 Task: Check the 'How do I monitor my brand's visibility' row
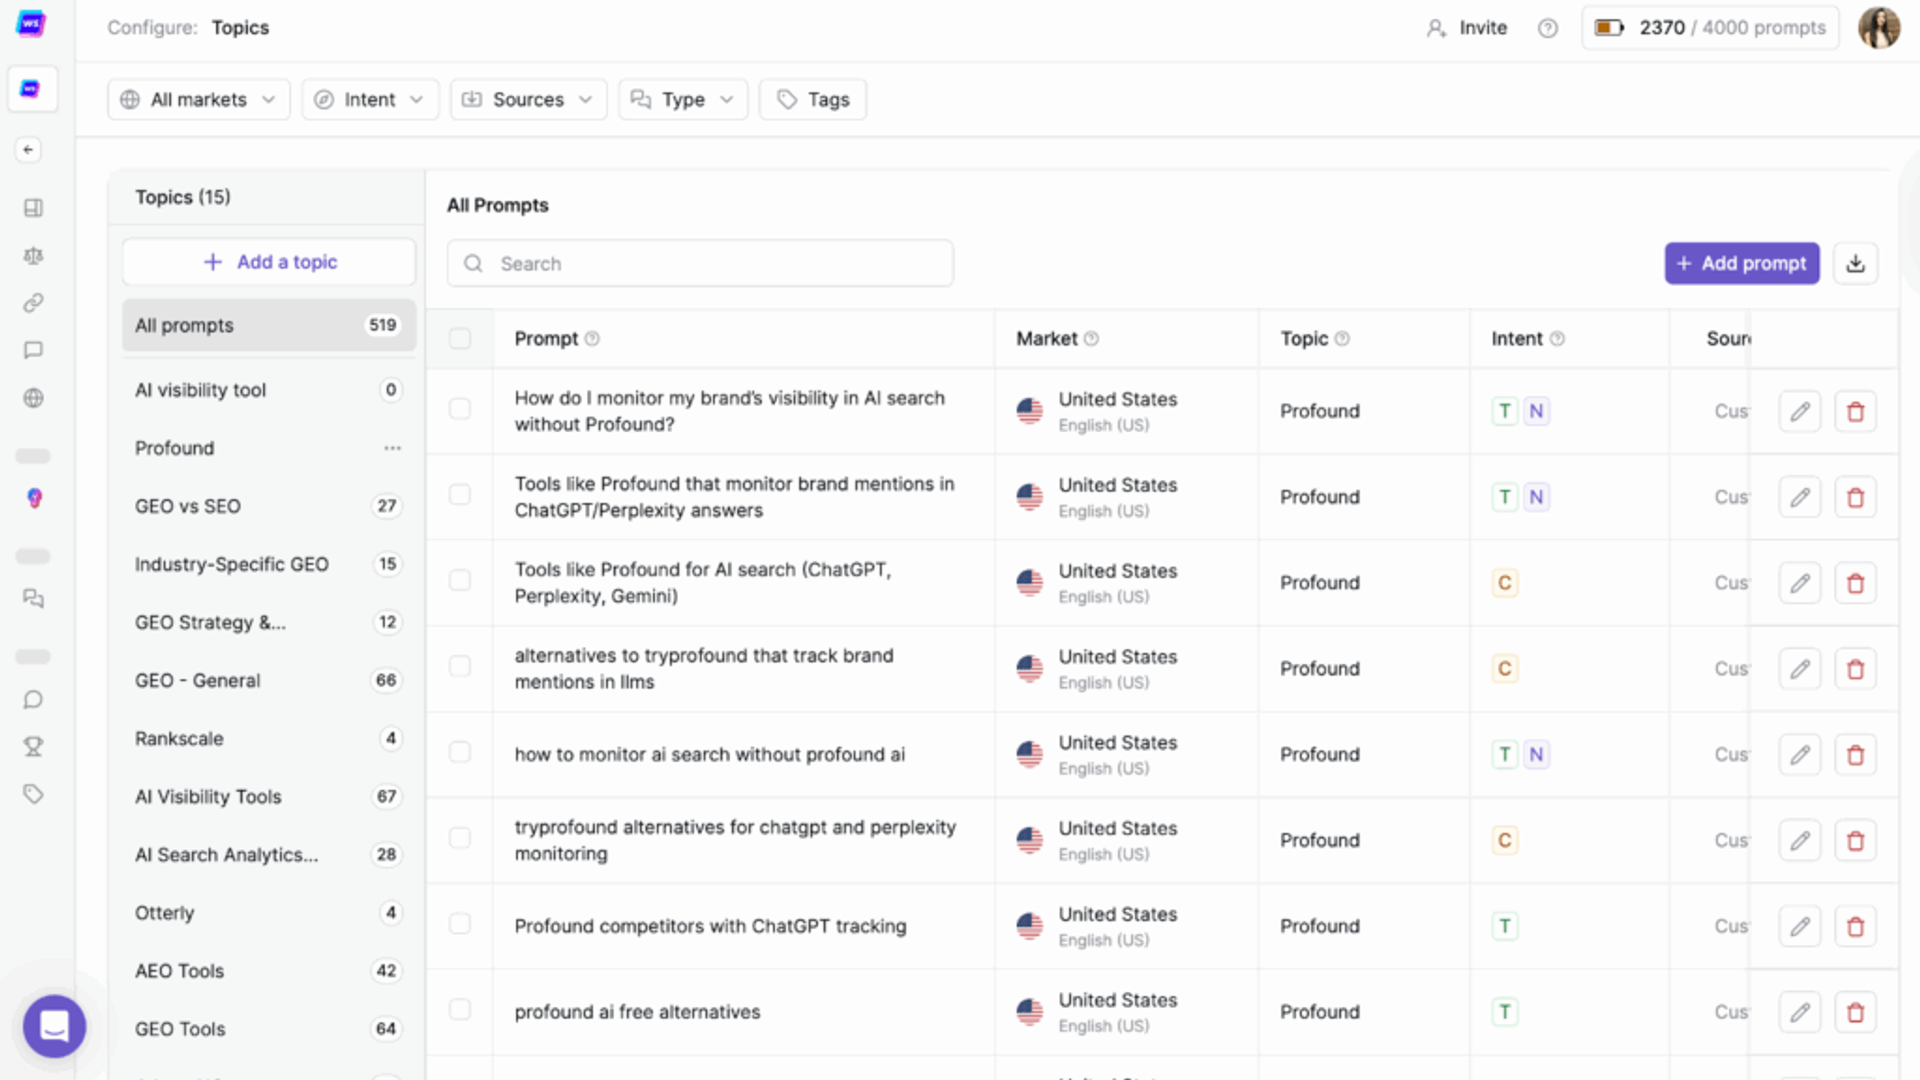(460, 409)
